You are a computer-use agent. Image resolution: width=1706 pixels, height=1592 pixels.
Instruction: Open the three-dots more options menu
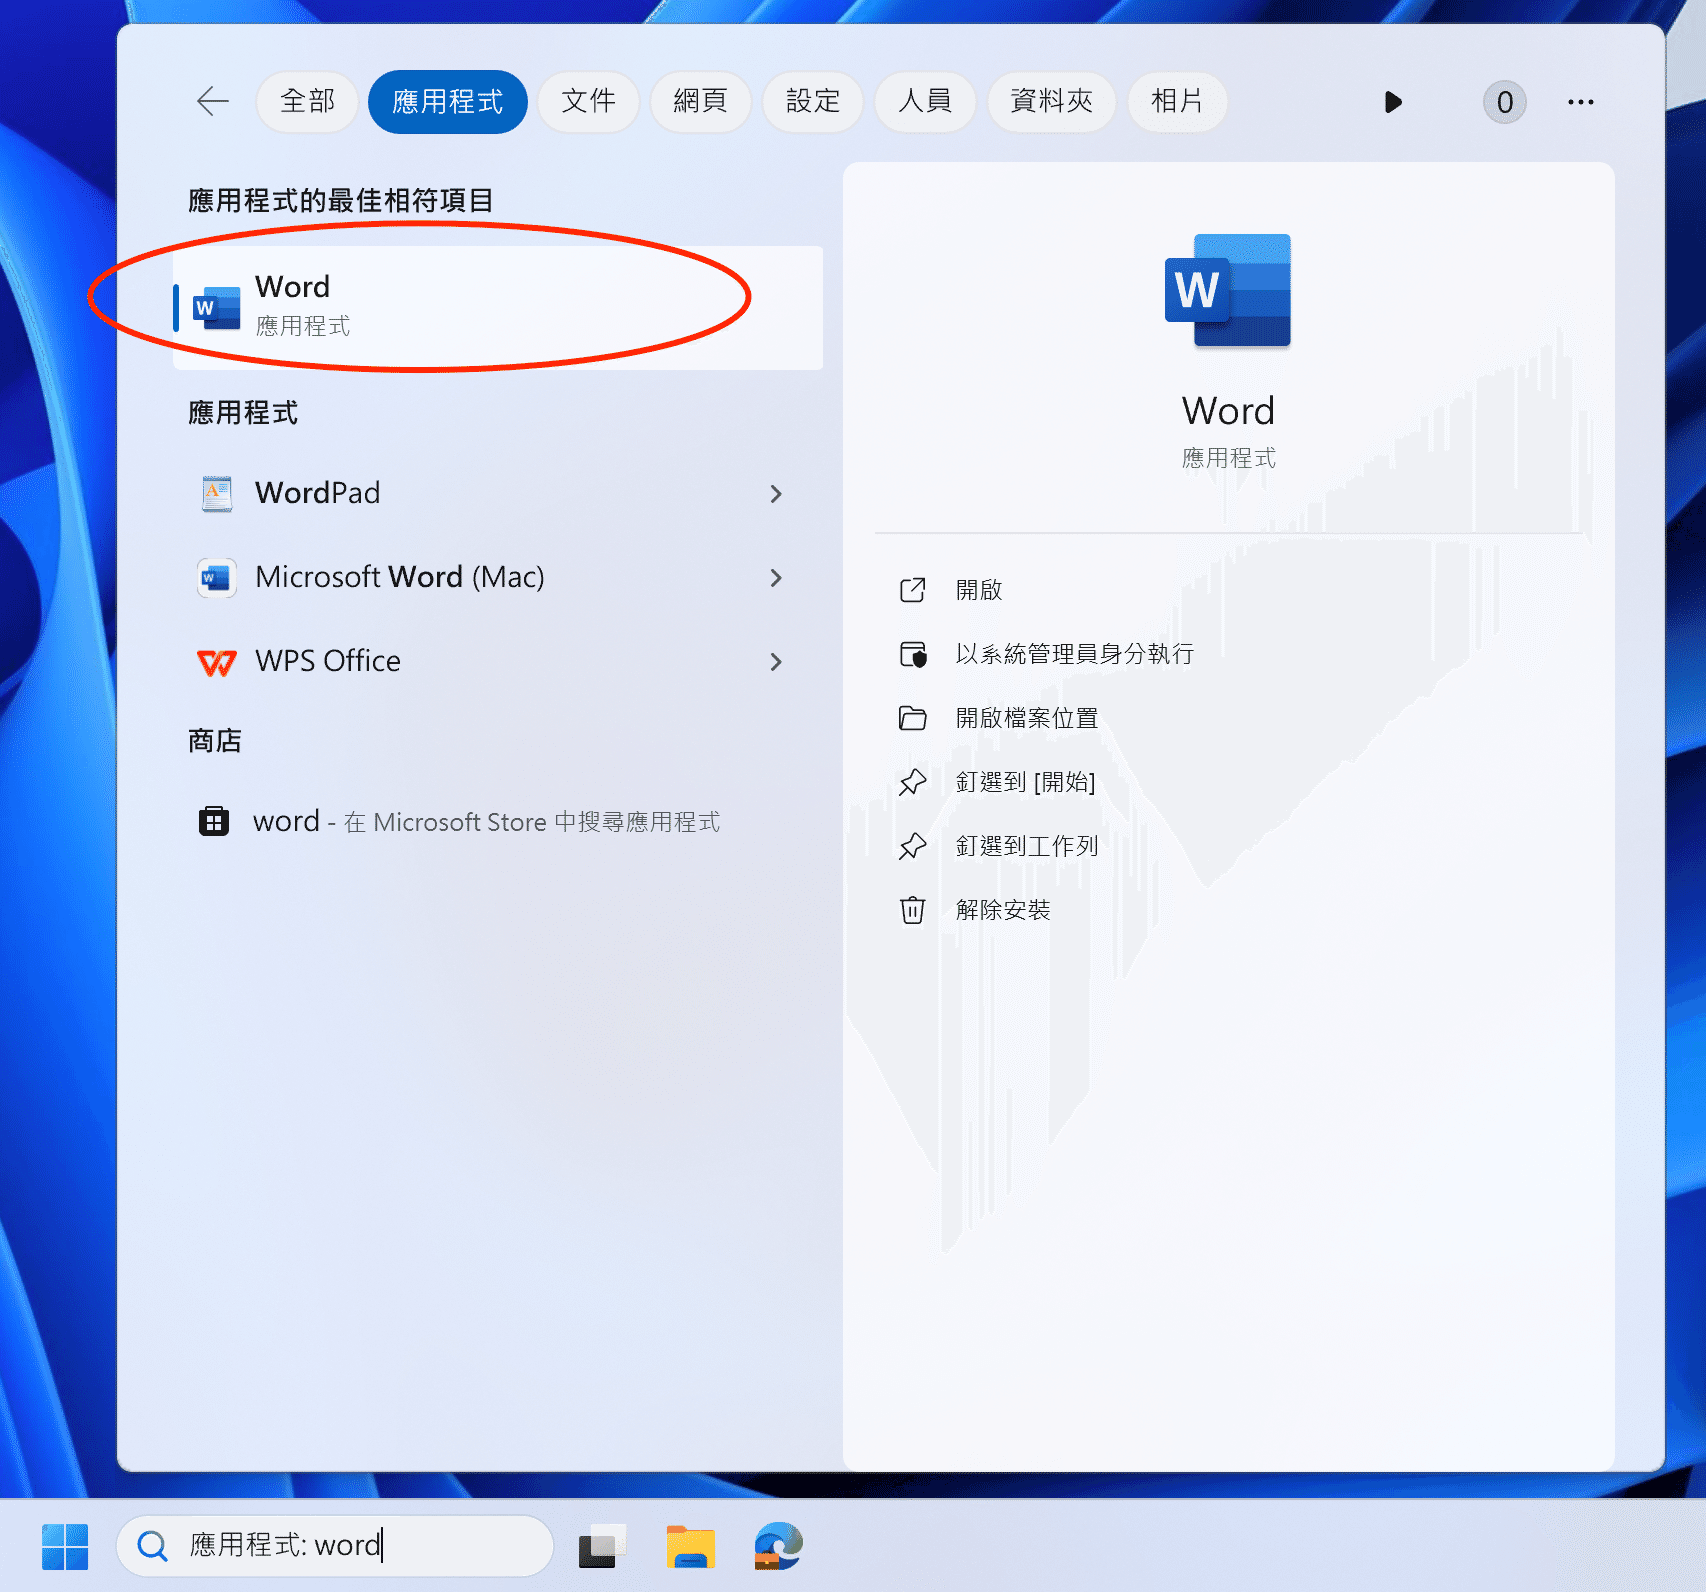pyautogui.click(x=1580, y=102)
